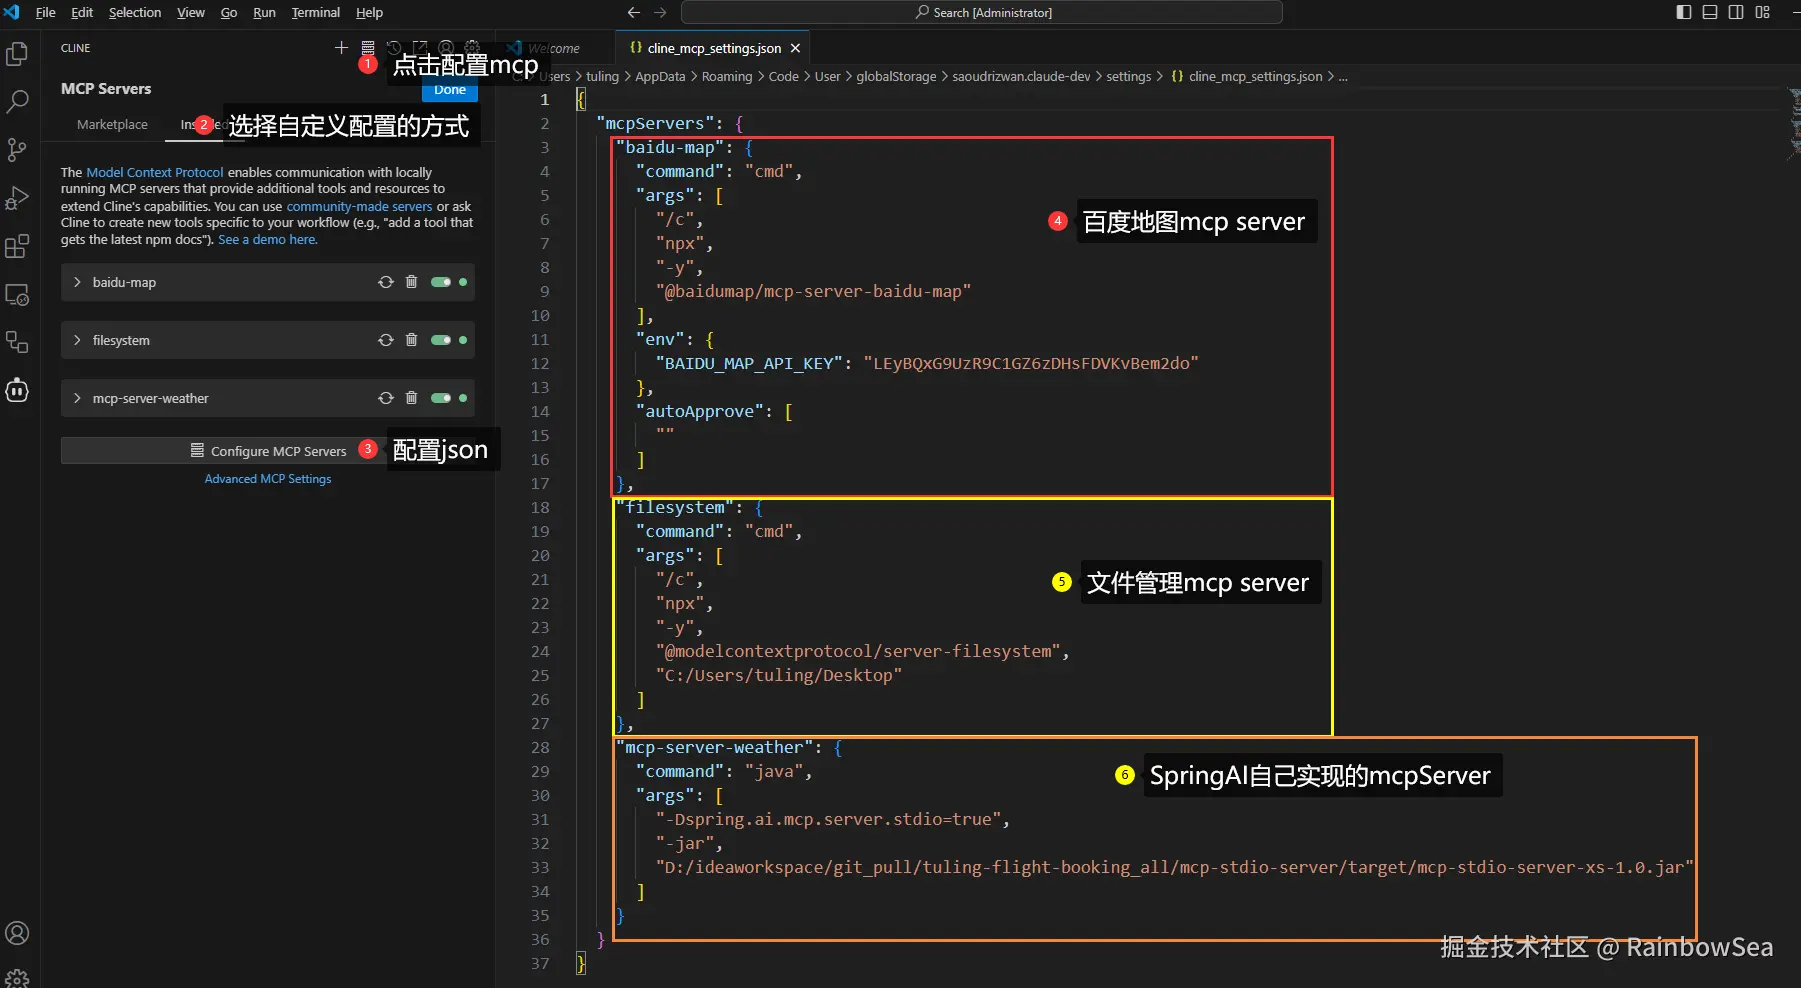This screenshot has width=1801, height=988.
Task: Open the Advanced MCP Settings link
Action: point(268,479)
